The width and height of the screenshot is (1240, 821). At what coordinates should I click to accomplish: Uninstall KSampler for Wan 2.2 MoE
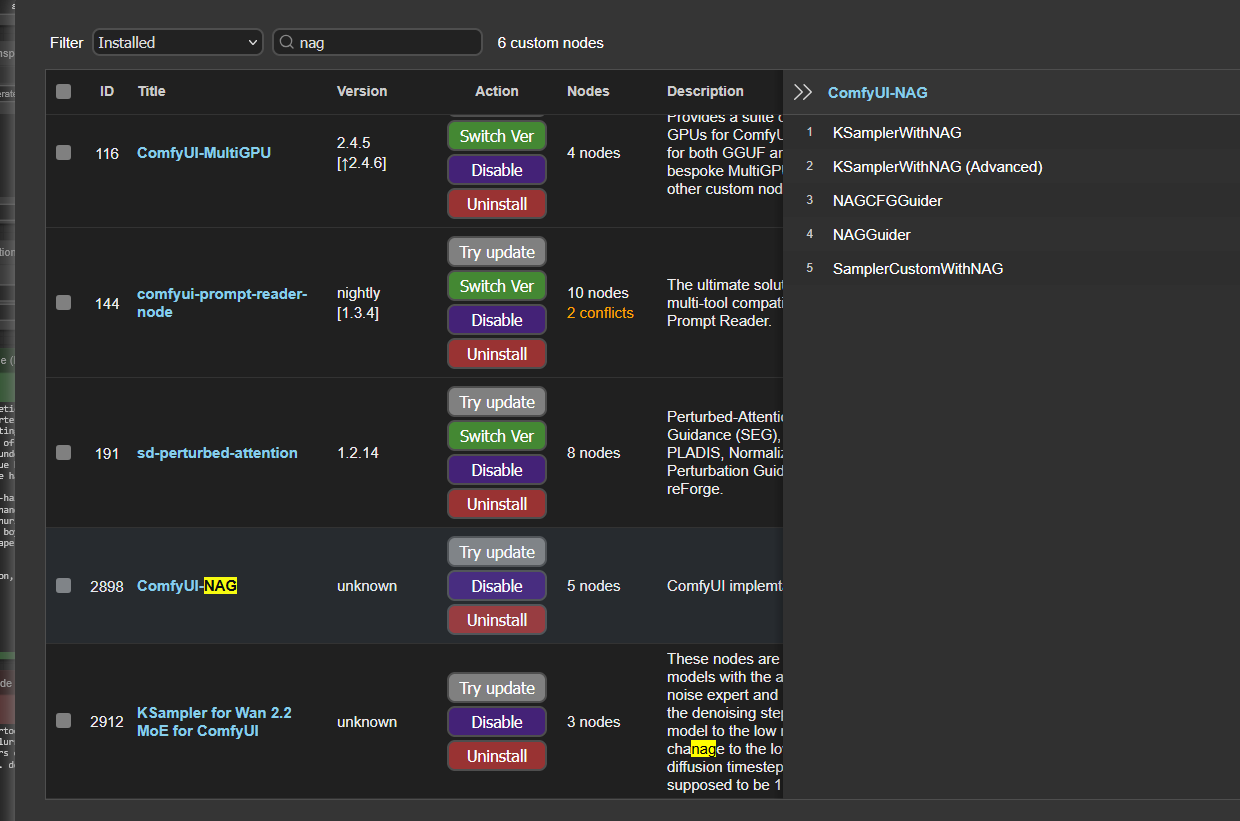496,756
